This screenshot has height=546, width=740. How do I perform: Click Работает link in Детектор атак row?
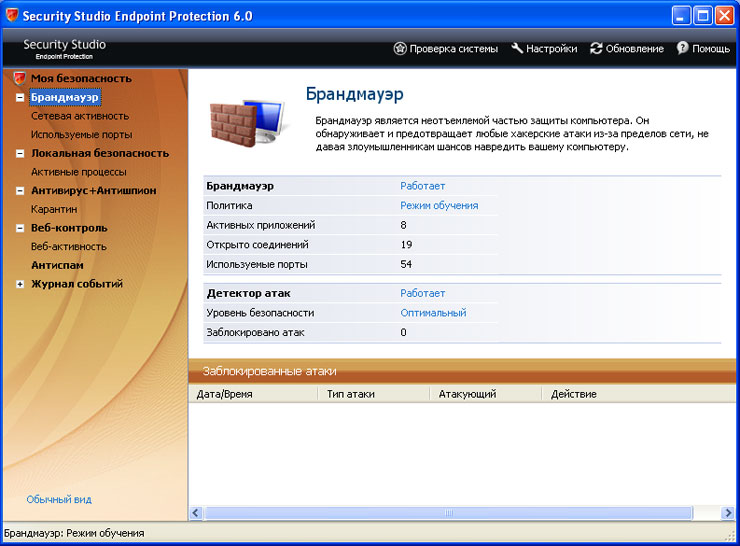tap(422, 293)
